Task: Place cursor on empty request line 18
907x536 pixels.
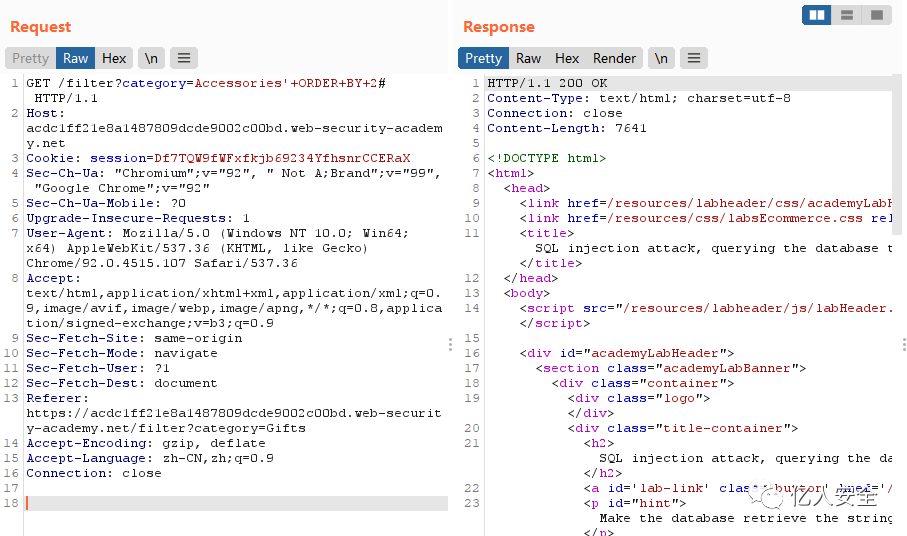Action: click(x=236, y=504)
